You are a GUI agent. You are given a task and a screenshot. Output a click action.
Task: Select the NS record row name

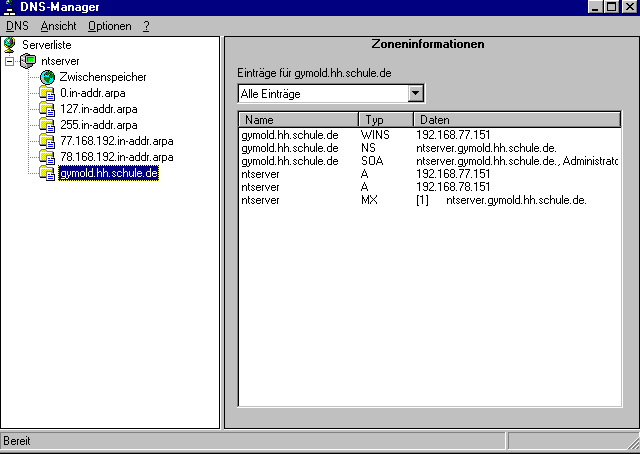(x=290, y=148)
